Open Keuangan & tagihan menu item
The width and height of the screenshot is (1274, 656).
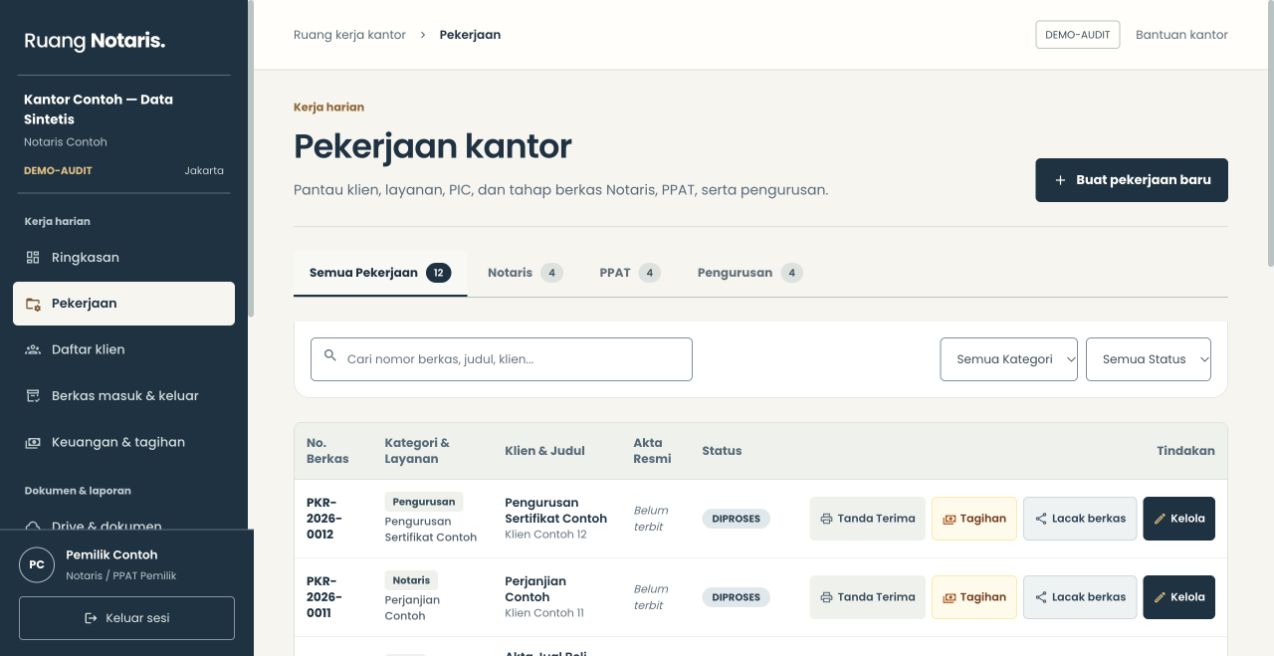124,442
